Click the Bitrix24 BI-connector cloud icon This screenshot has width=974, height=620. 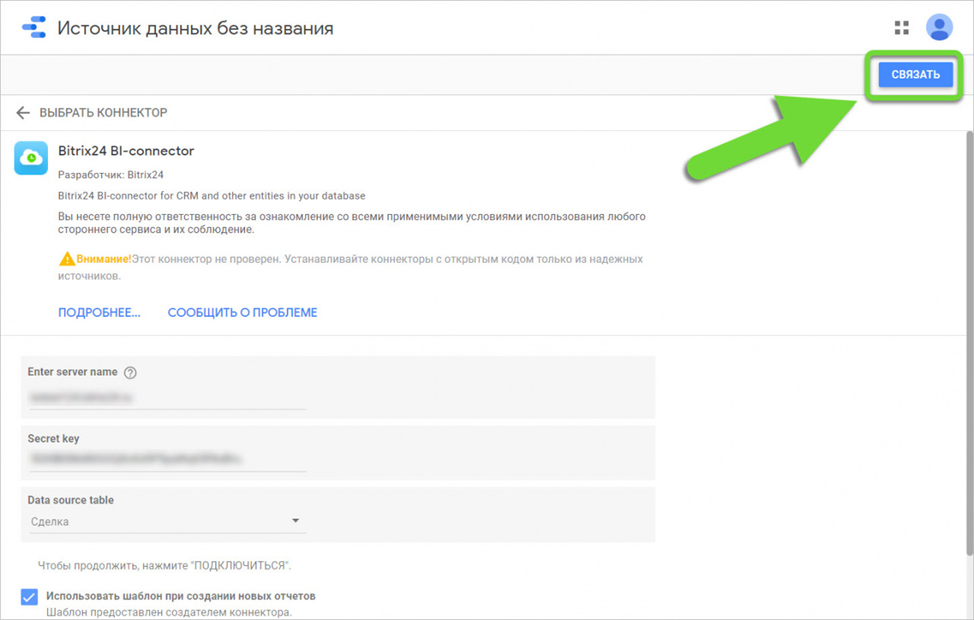[x=31, y=158]
